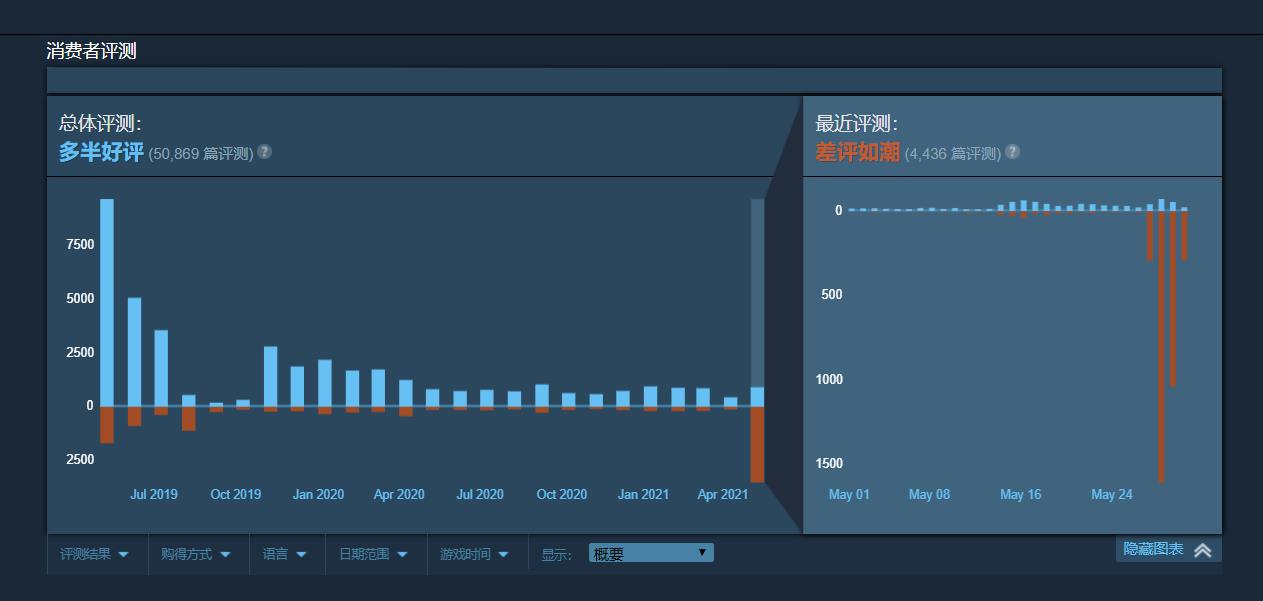Viewport: 1263px width, 601px height.
Task: Click the 差评如潮 recent rating link
Action: (857, 152)
